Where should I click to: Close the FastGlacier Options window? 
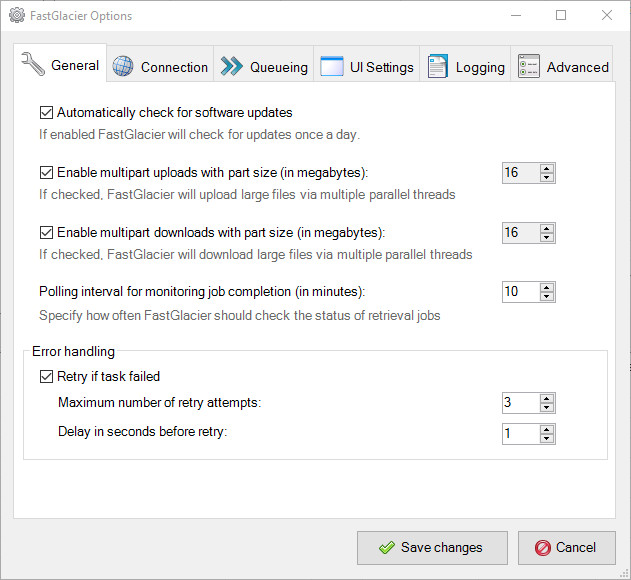pyautogui.click(x=607, y=16)
